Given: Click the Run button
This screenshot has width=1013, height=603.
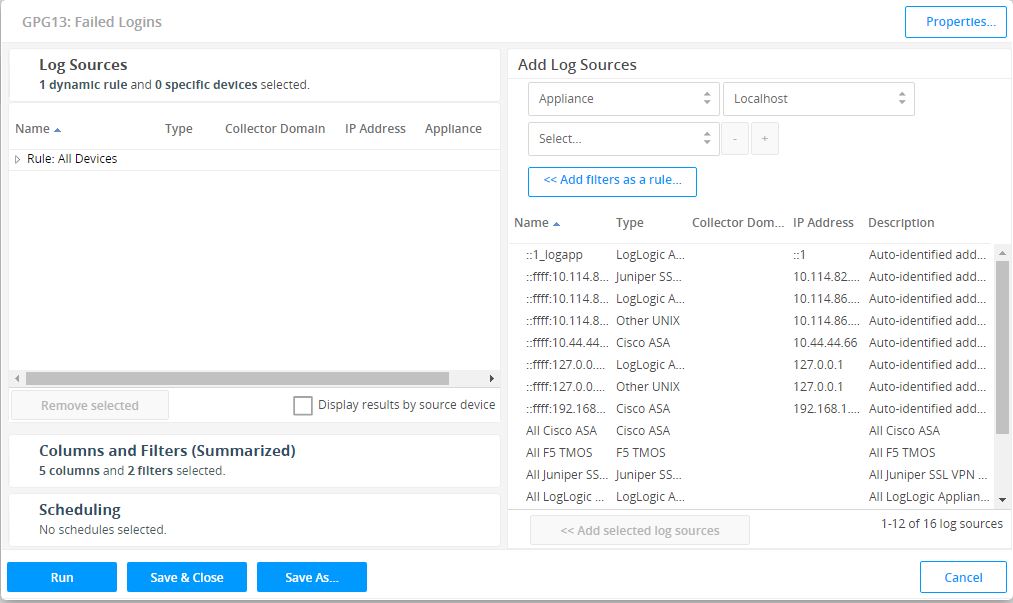Looking at the screenshot, I should 62,577.
